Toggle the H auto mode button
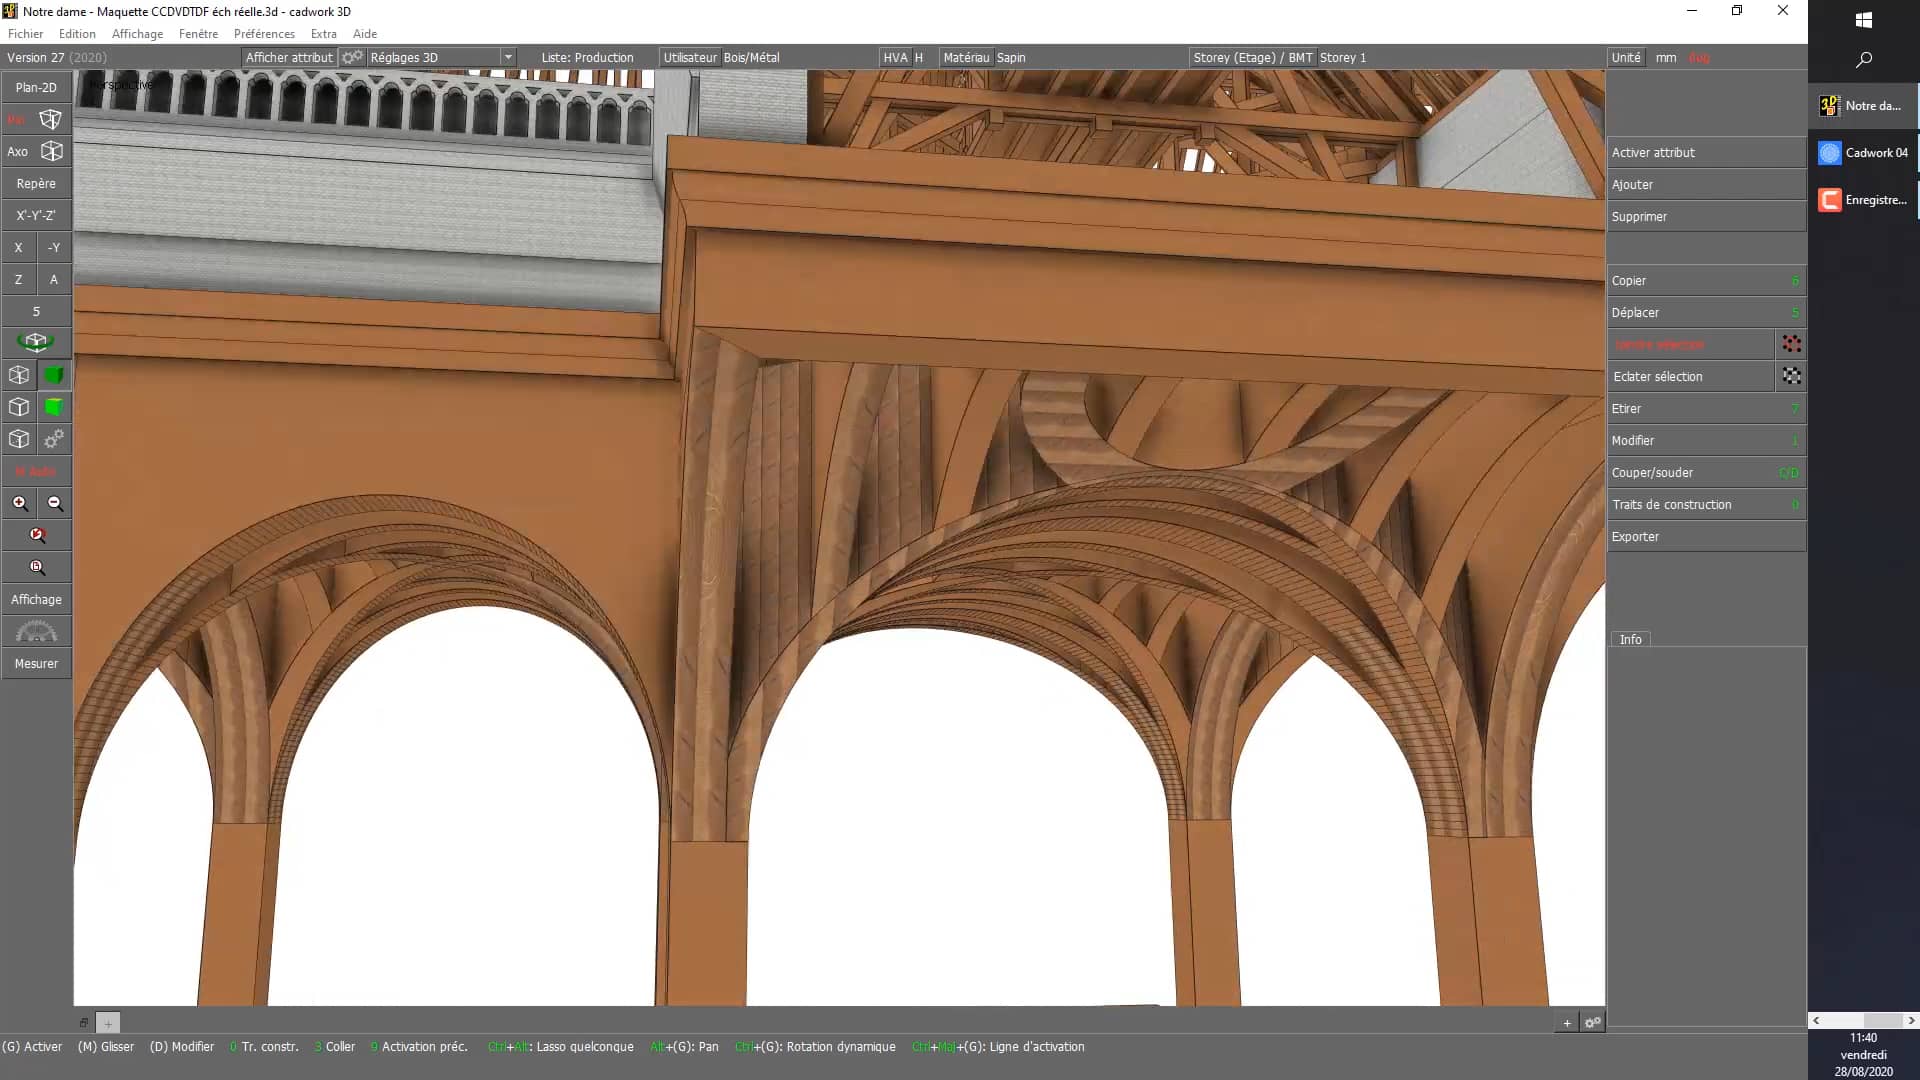This screenshot has width=1920, height=1080. (x=36, y=471)
